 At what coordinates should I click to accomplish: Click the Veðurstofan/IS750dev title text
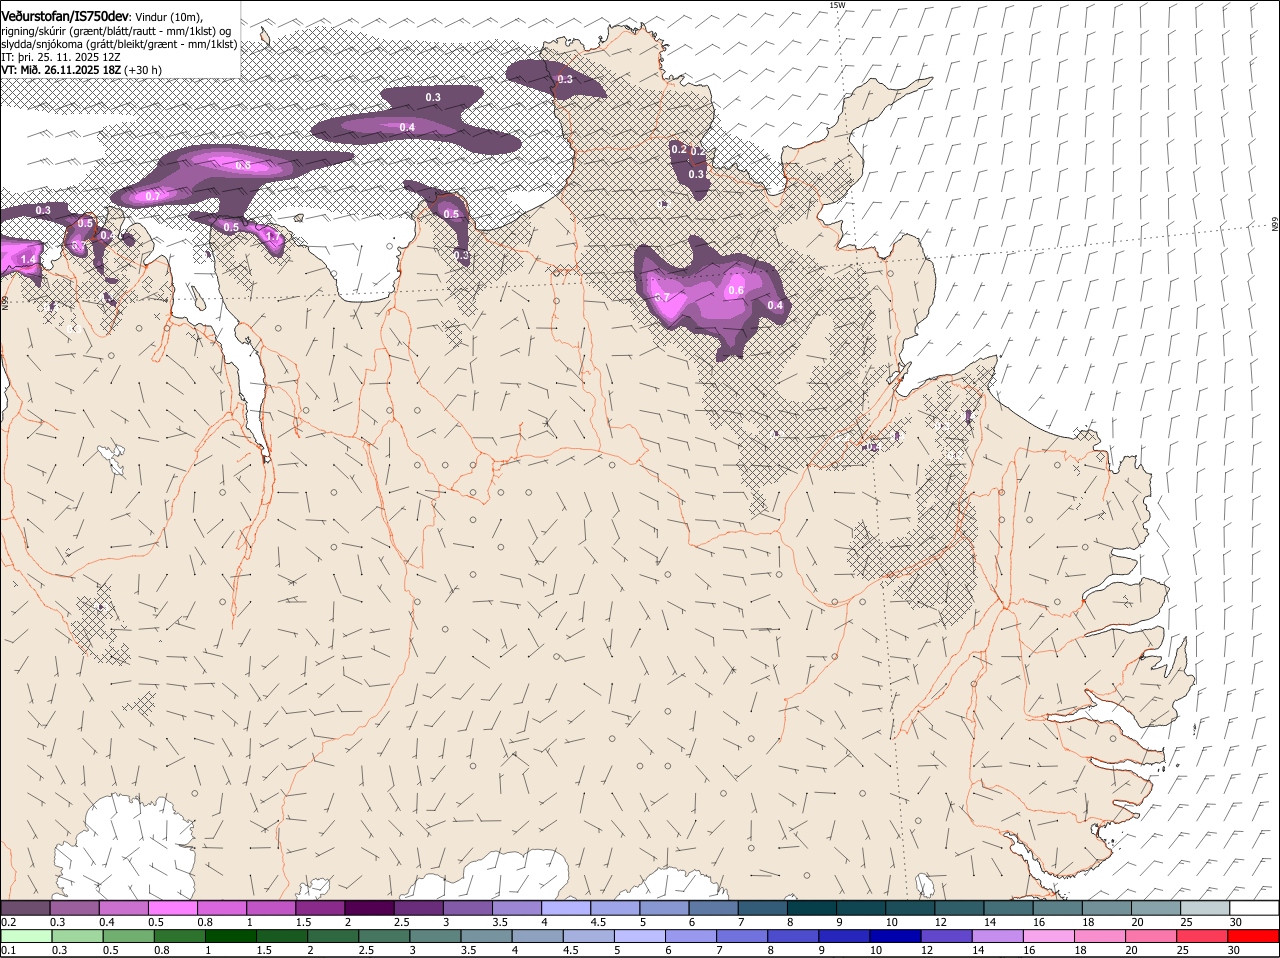(65, 15)
